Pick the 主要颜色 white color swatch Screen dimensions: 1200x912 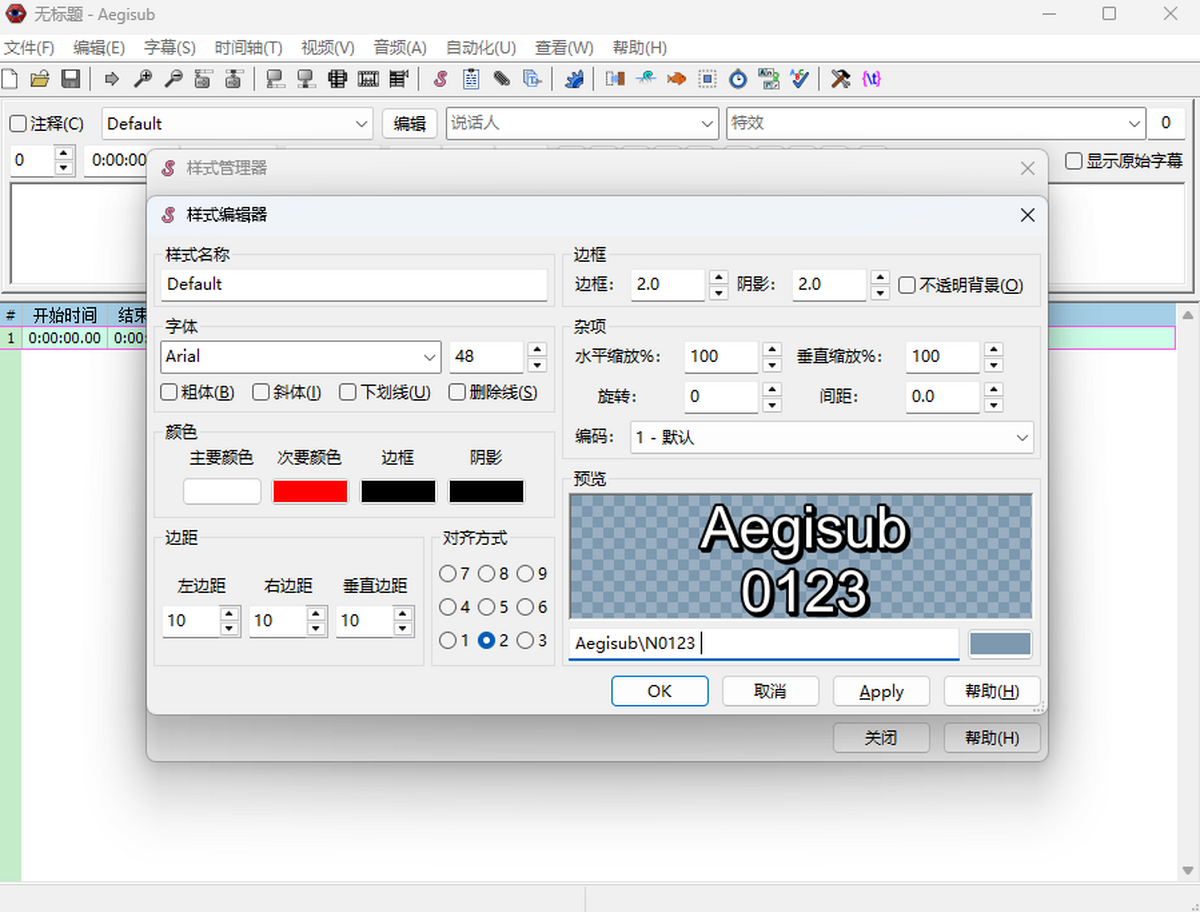coord(222,491)
